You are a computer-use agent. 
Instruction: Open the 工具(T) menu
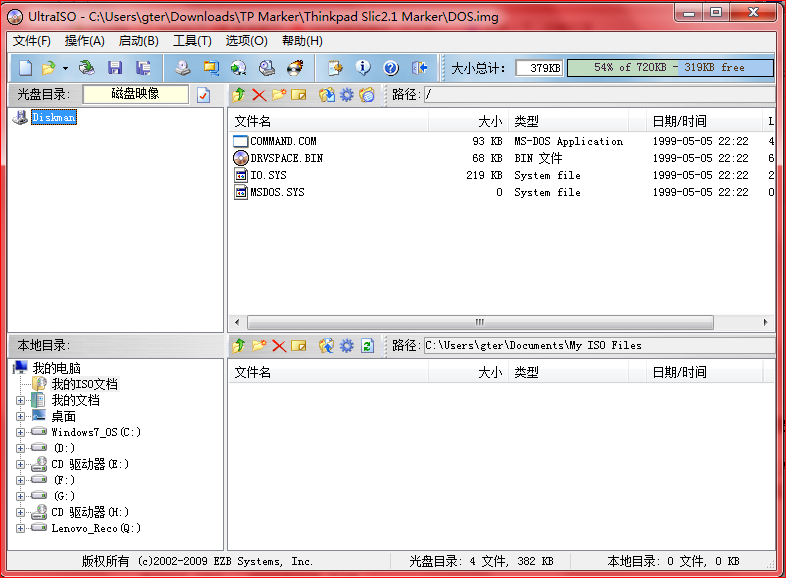click(192, 41)
